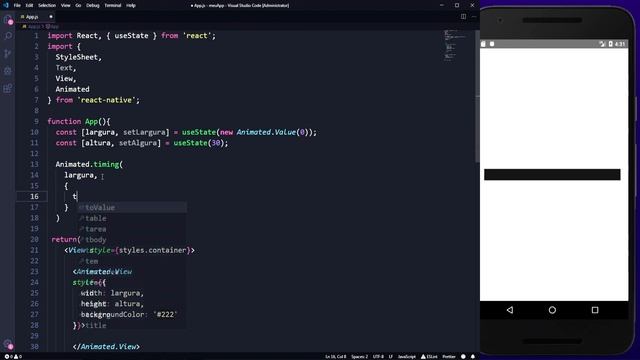
Task: Tap the black animated bar in emulator
Action: pyautogui.click(x=552, y=174)
